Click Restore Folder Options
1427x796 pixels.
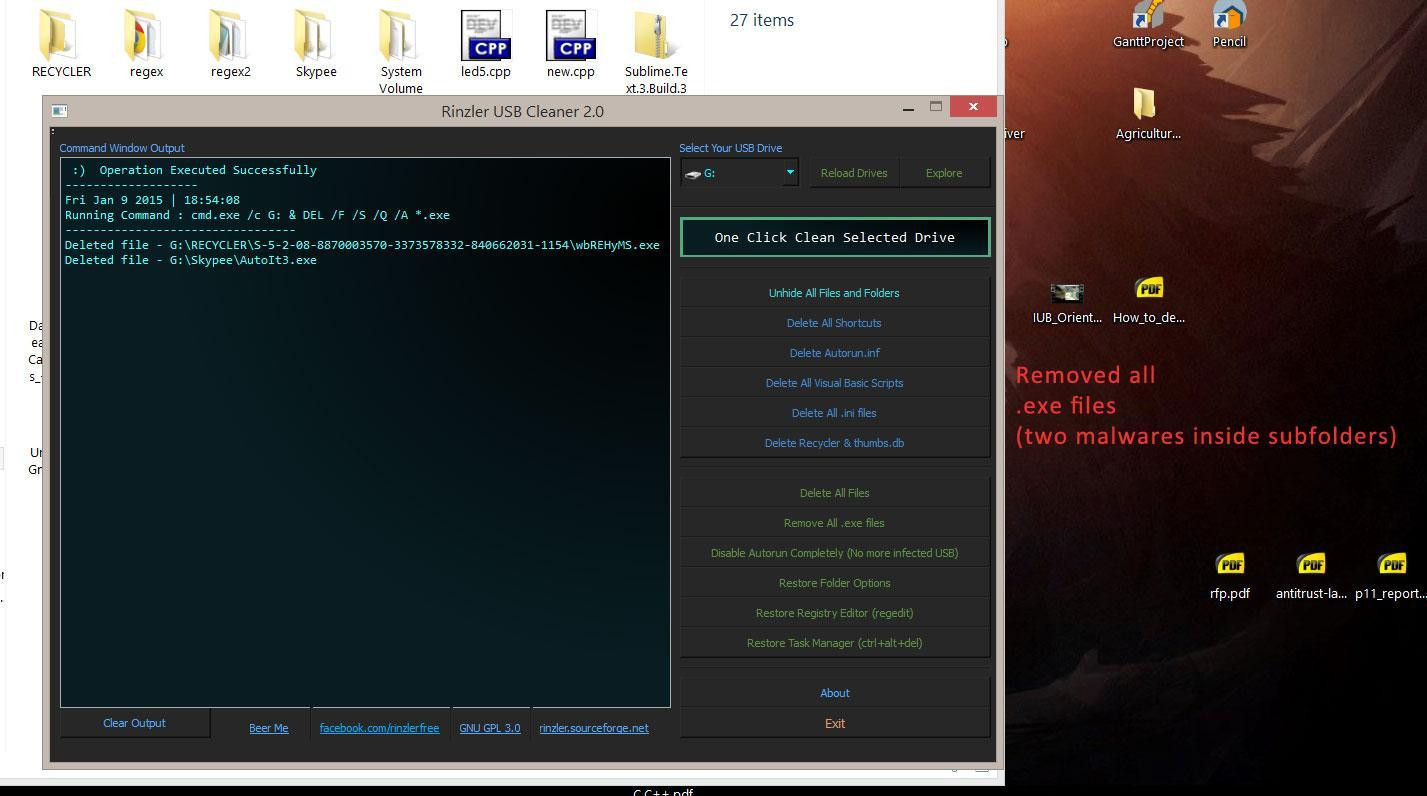tap(834, 583)
